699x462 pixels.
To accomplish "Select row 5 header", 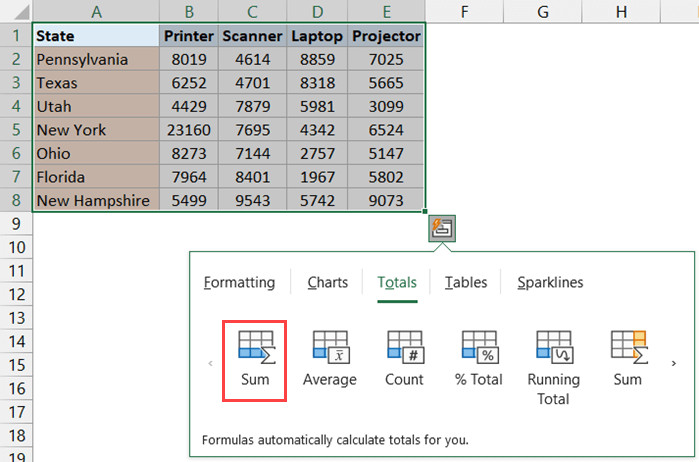I will (15, 130).
